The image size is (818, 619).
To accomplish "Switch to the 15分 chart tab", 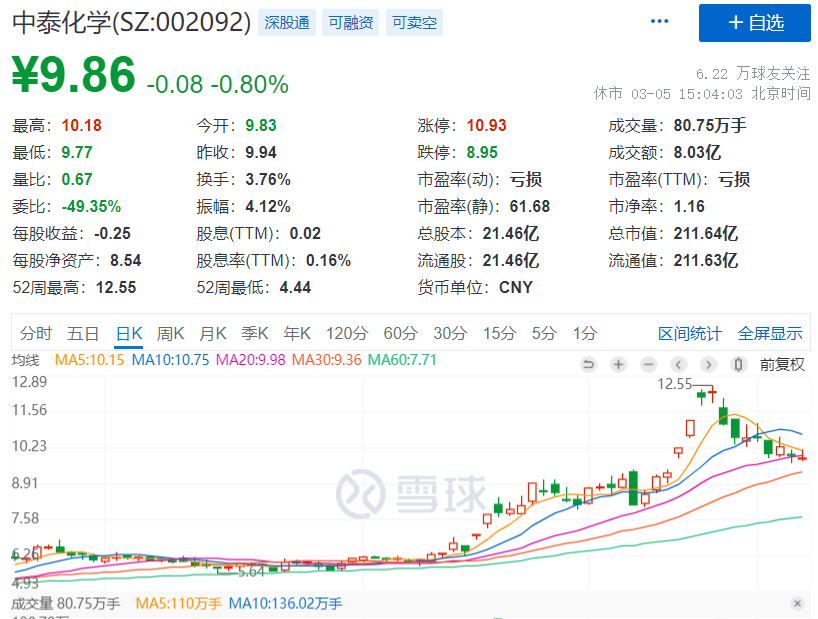I will pyautogui.click(x=499, y=333).
